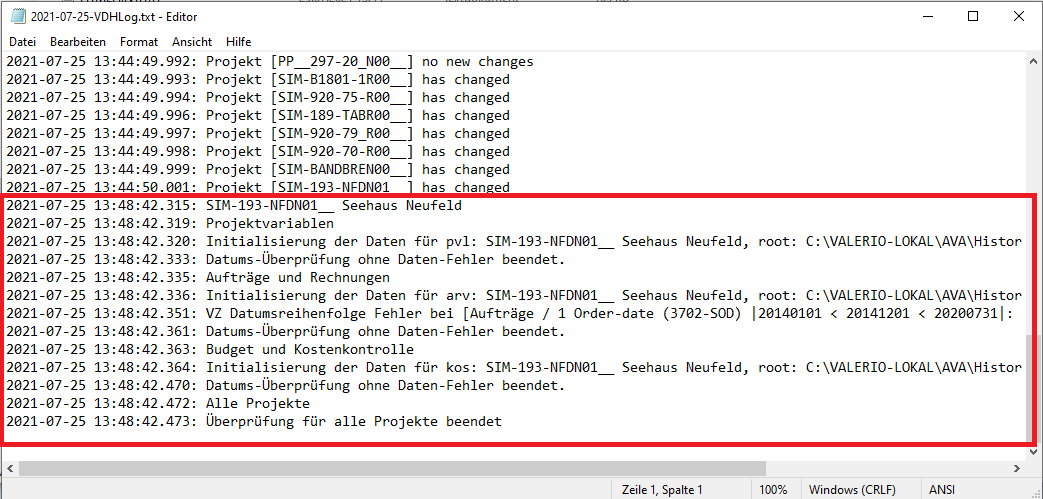Click the 'Alle Projekte' log line

coord(257,404)
